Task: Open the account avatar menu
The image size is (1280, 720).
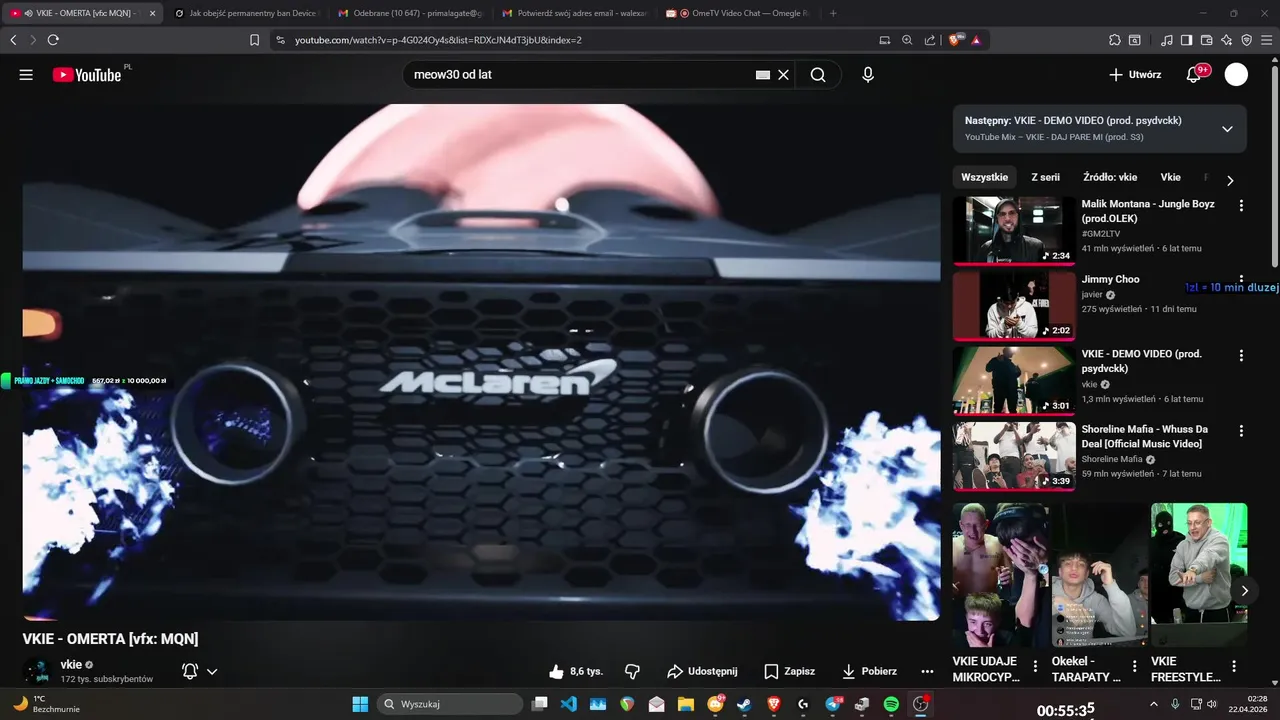Action: [x=1237, y=75]
